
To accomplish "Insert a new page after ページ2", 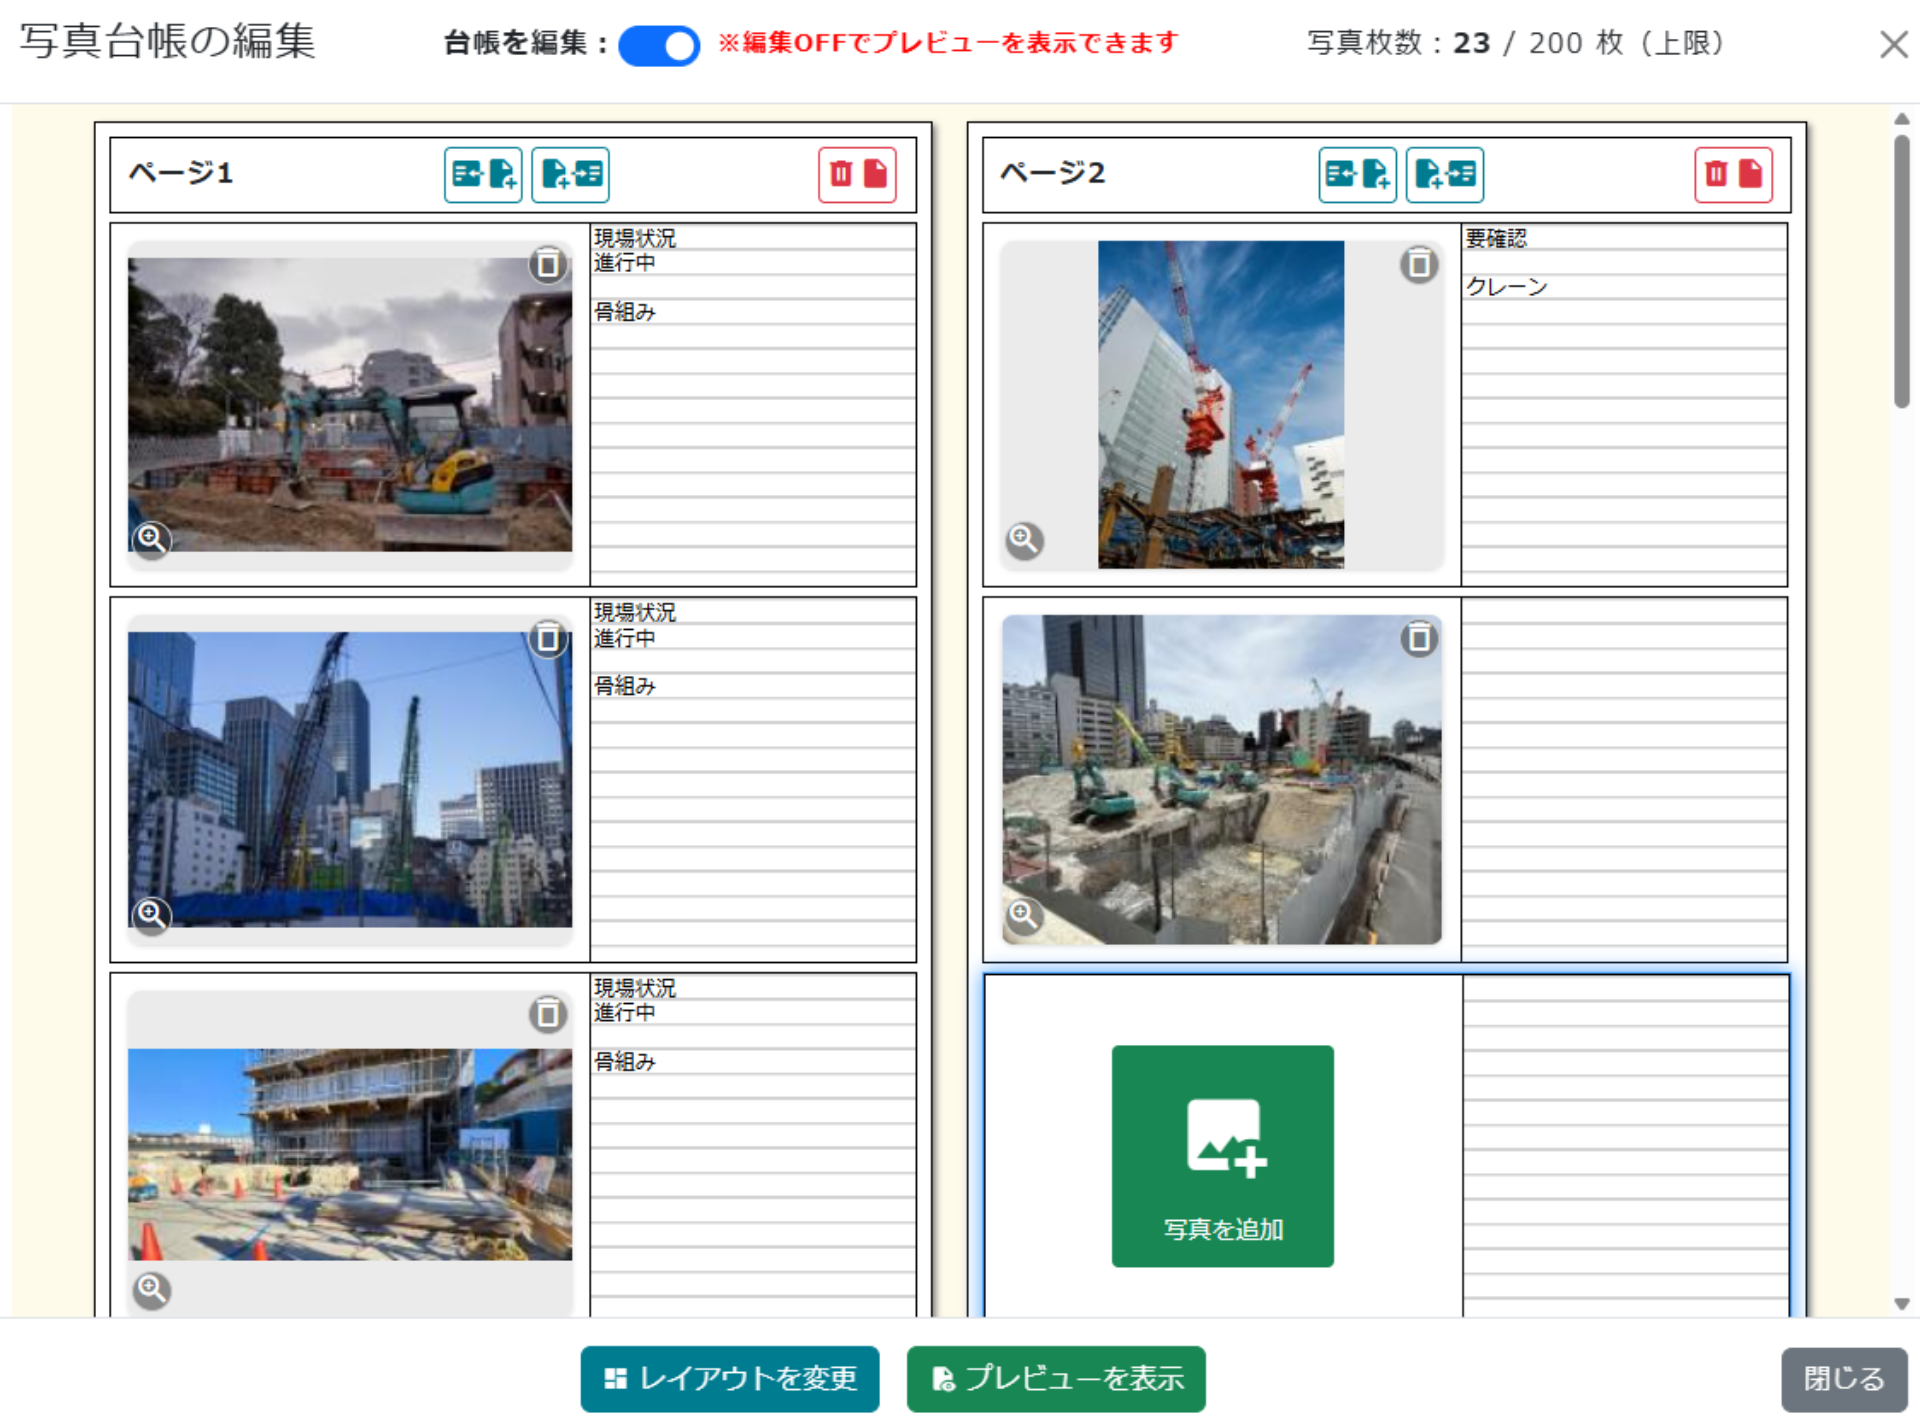I will [x=1444, y=174].
